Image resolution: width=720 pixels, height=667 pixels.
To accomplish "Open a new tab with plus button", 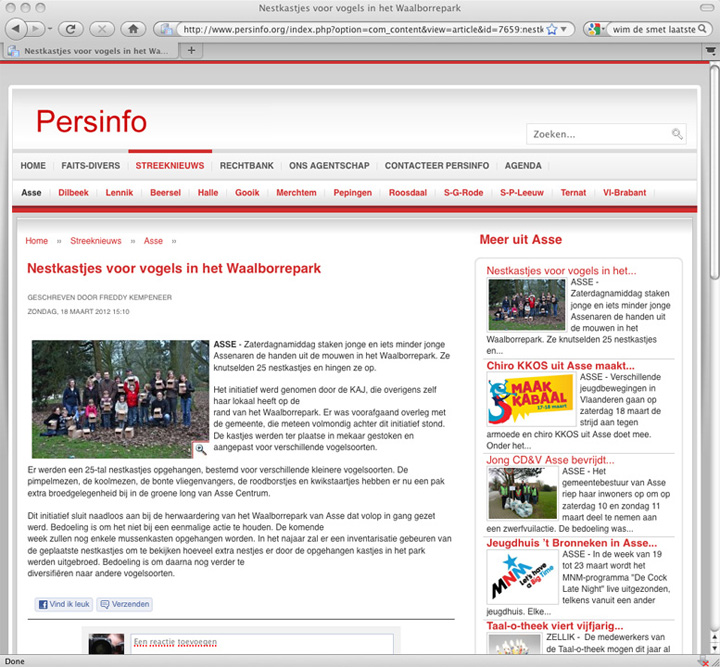I will [191, 50].
